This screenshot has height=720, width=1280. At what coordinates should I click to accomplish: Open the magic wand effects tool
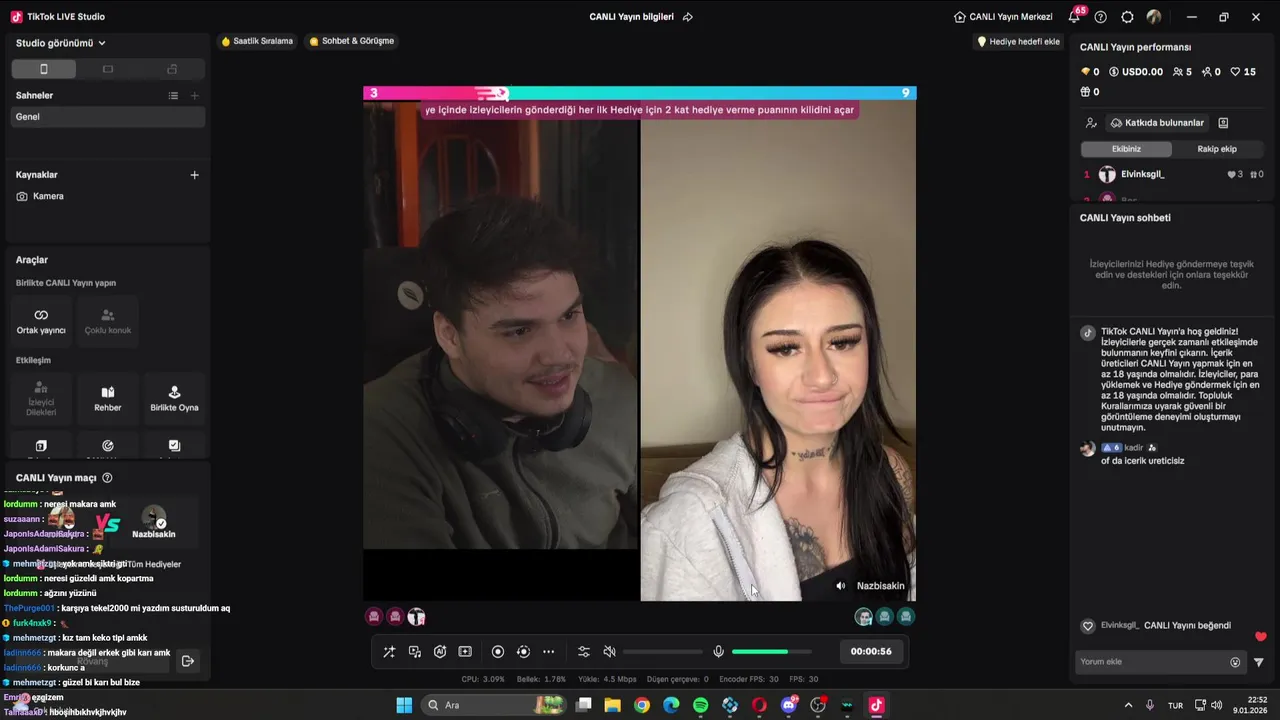pyautogui.click(x=389, y=652)
